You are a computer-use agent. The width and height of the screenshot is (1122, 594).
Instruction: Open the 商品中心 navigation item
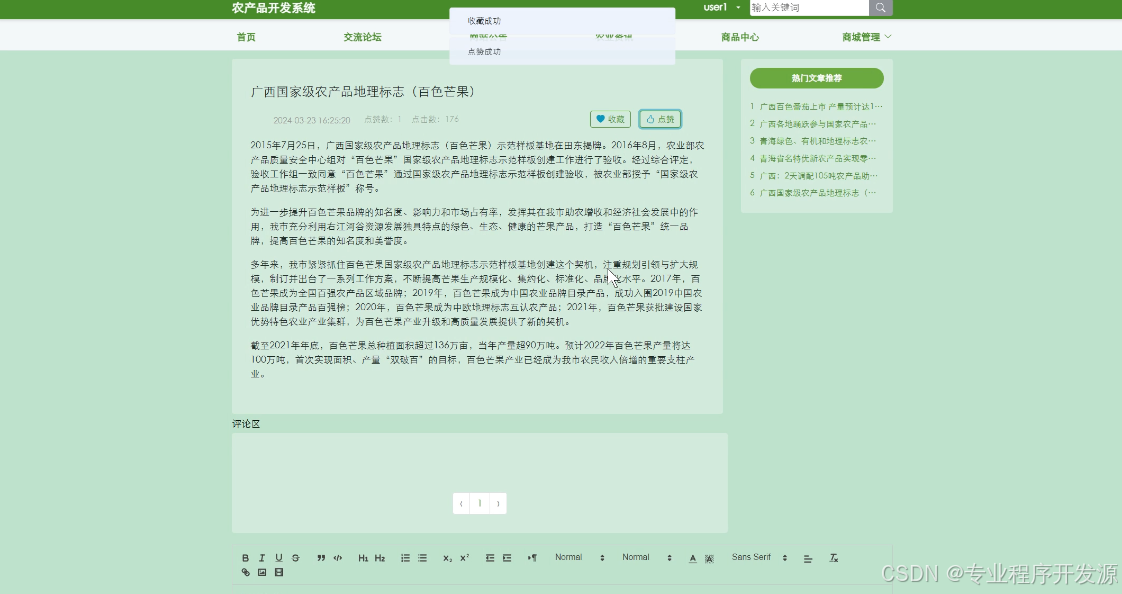click(740, 37)
